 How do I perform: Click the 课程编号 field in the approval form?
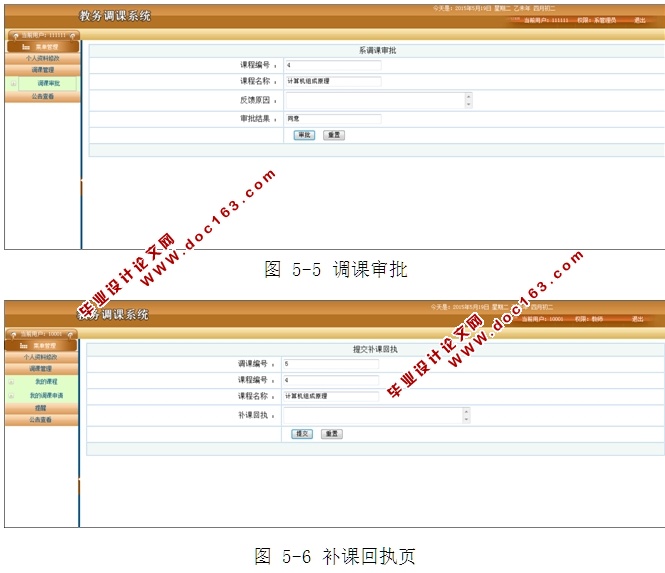pyautogui.click(x=333, y=65)
